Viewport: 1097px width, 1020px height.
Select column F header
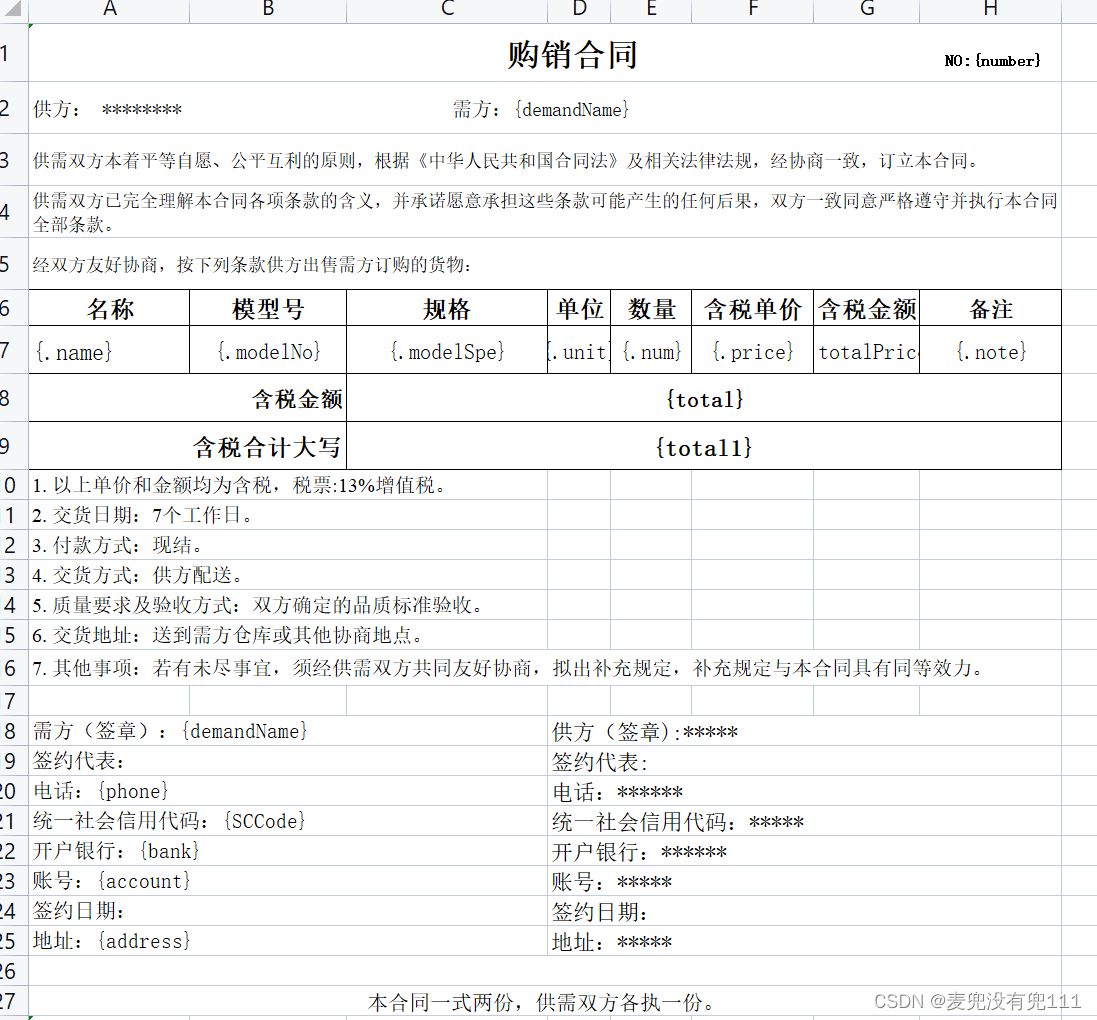(x=753, y=10)
